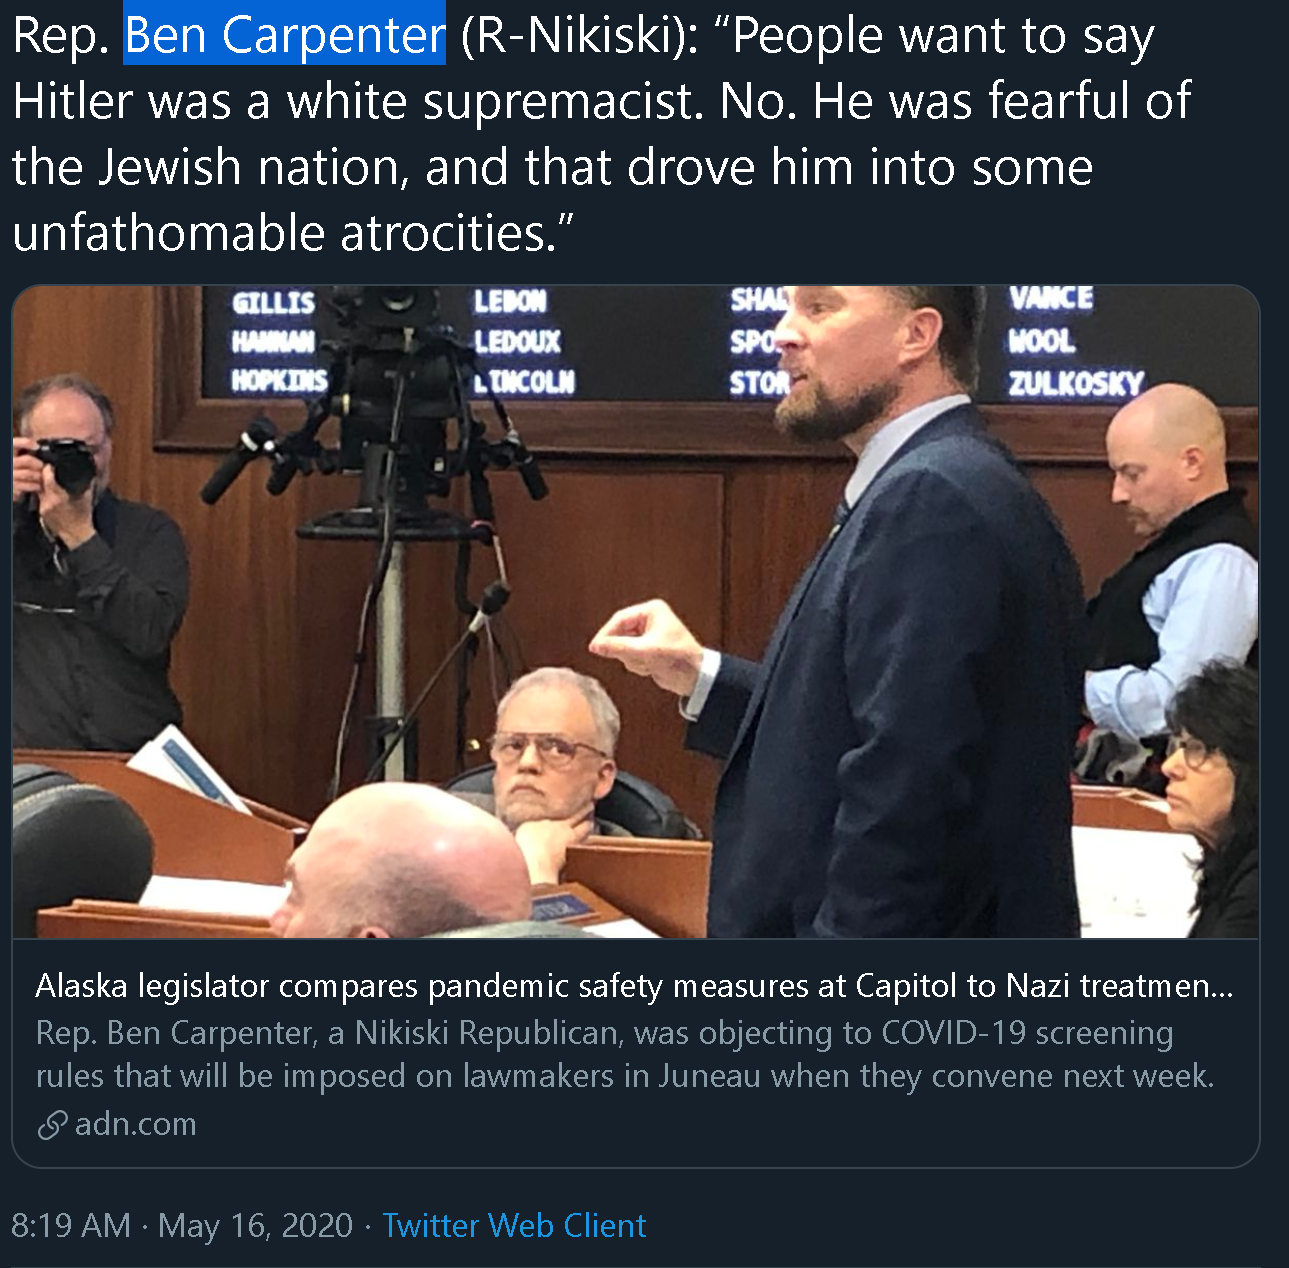
Task: Click the 8:19 AM timestamp
Action: 71,1225
